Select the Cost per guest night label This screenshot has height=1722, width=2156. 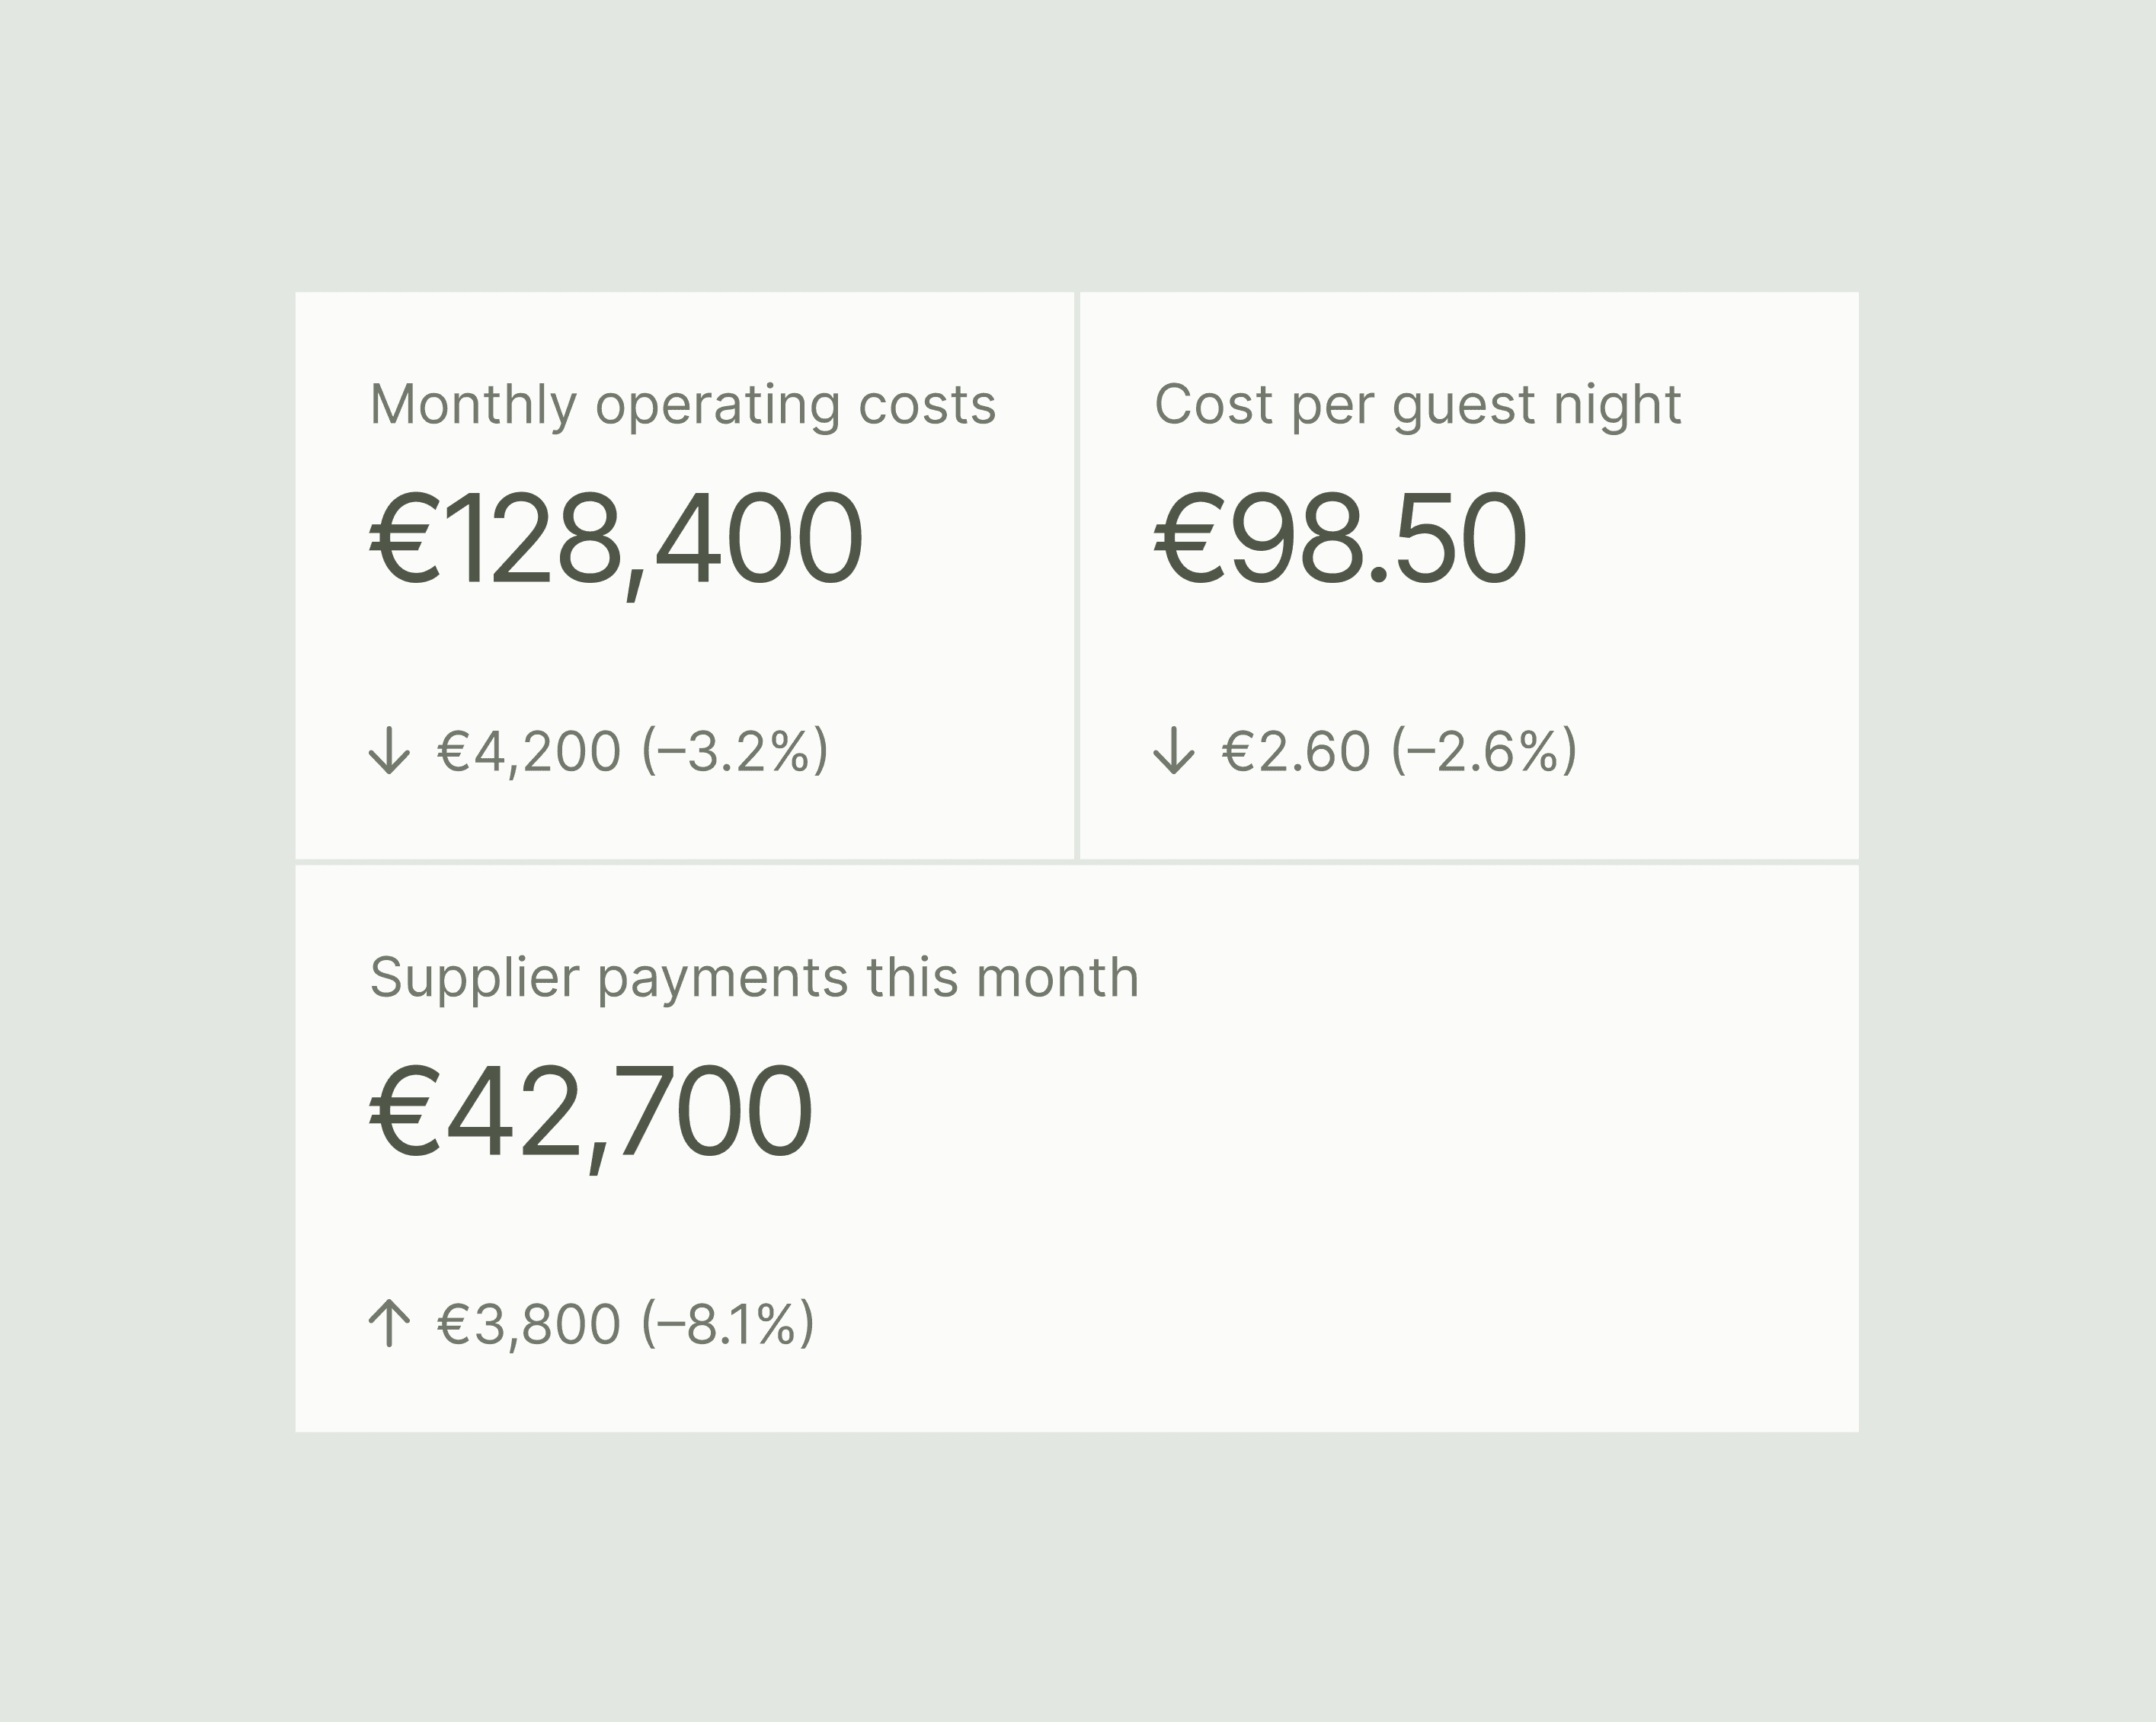coord(1417,405)
